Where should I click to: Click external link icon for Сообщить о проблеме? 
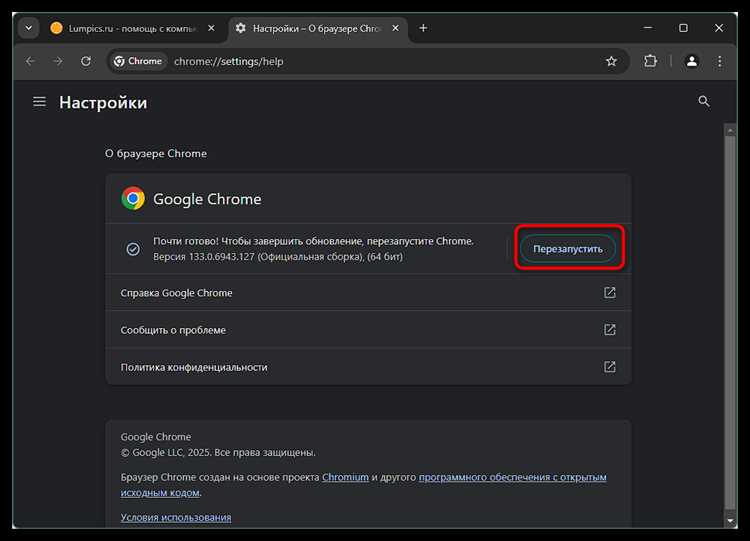tap(609, 330)
